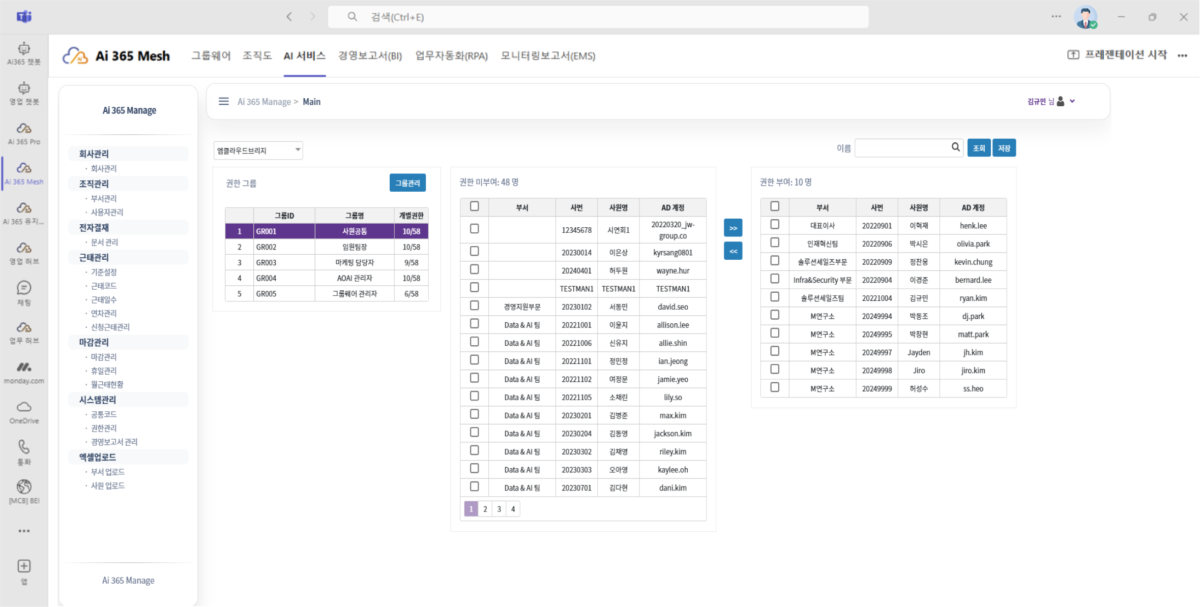Open the 영업 허브 sidebar app

point(23,253)
